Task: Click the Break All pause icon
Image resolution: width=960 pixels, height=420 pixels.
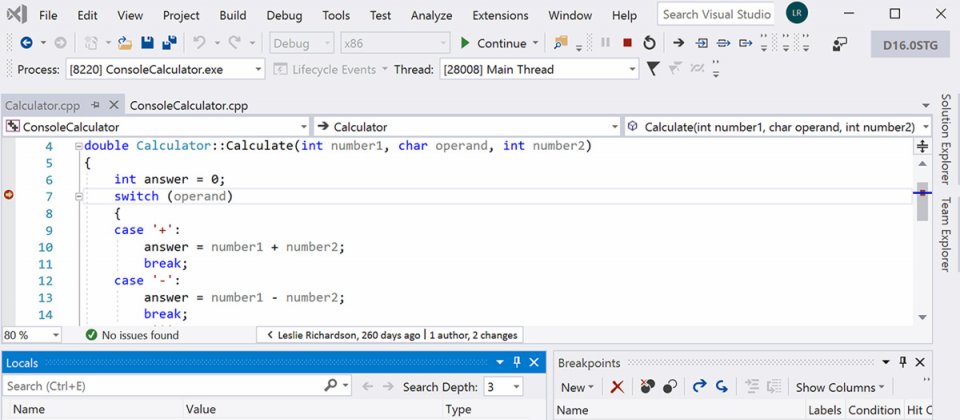Action: (606, 43)
